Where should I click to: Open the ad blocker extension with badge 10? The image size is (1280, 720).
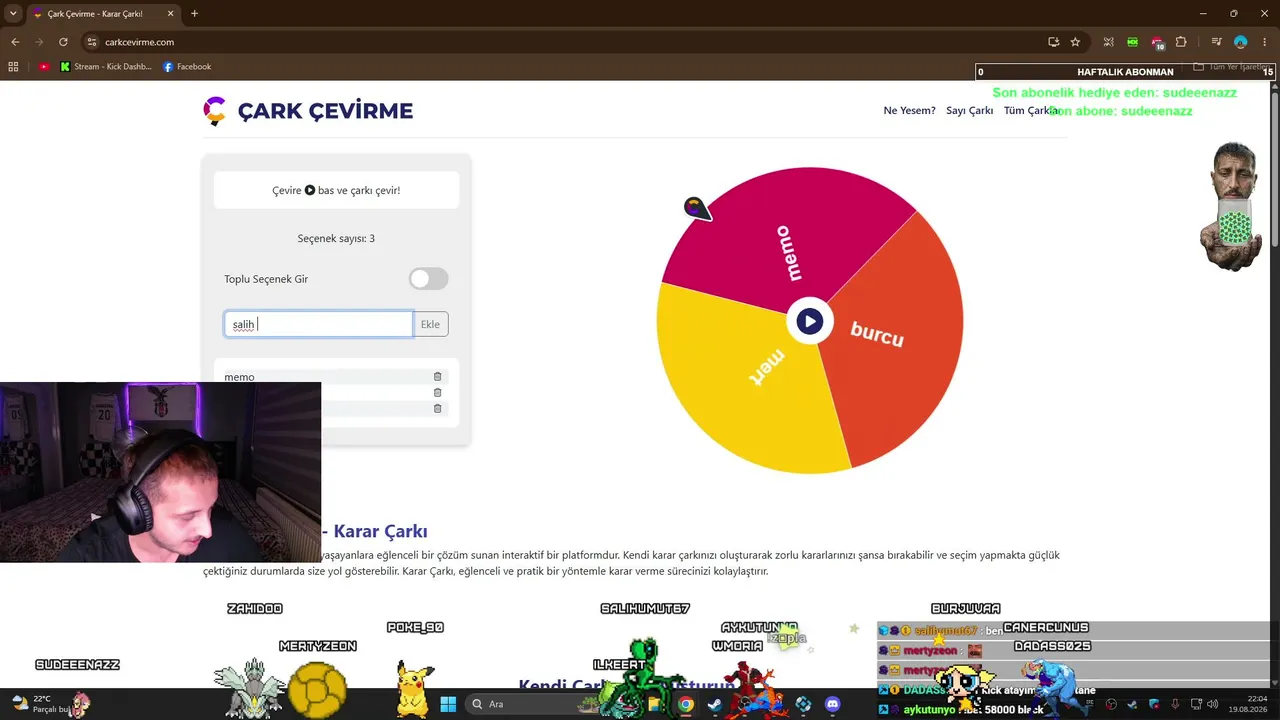(x=1157, y=42)
